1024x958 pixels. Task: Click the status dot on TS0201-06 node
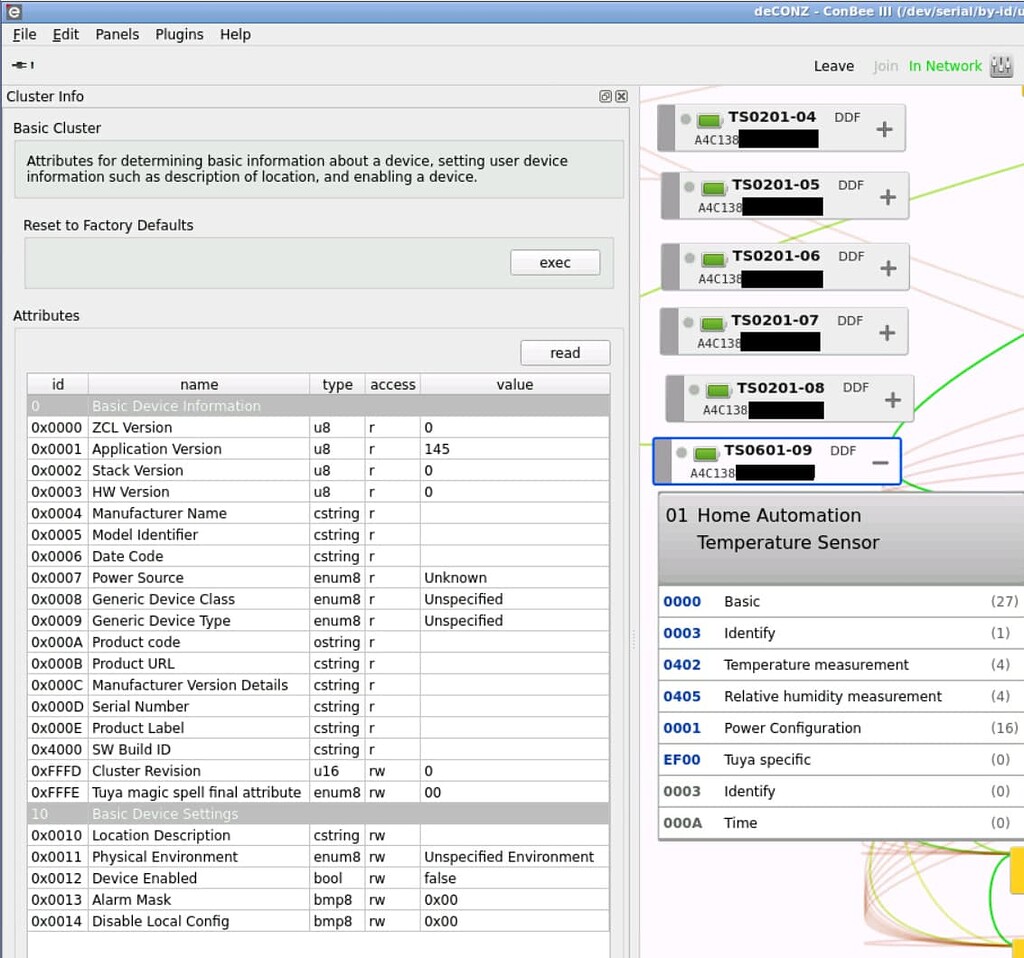(x=689, y=258)
